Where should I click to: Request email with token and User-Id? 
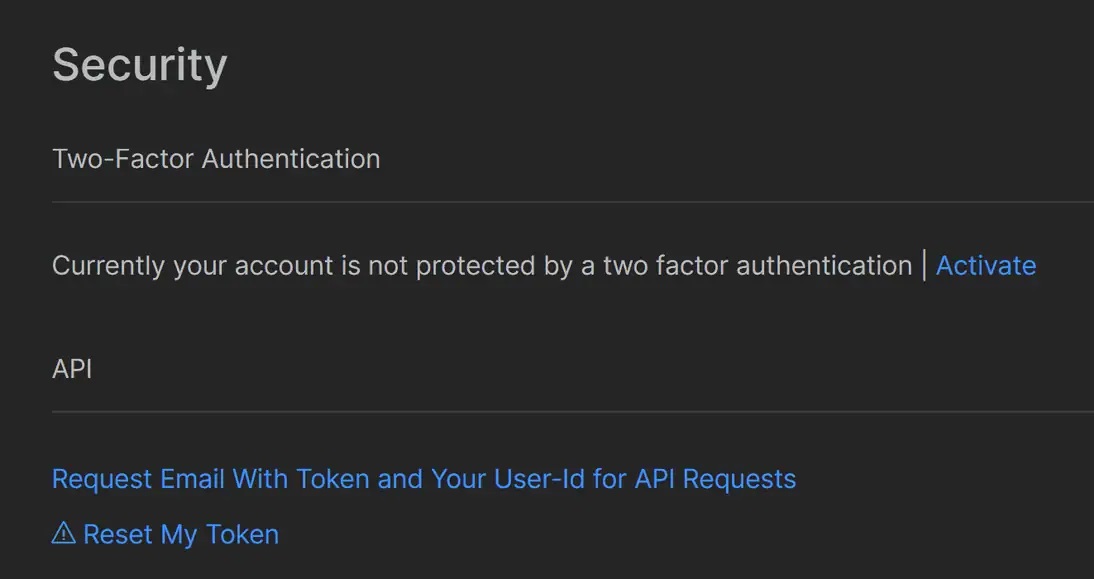click(x=424, y=479)
